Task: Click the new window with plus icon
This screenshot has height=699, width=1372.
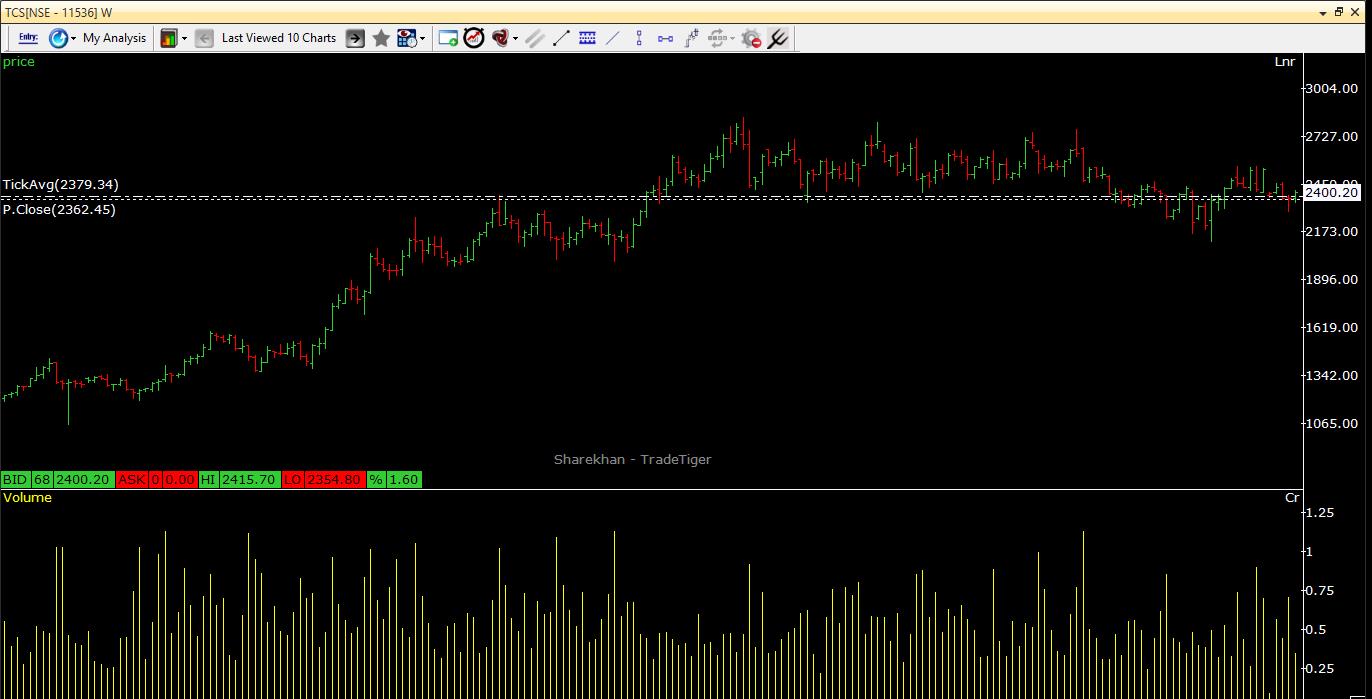Action: tap(448, 38)
